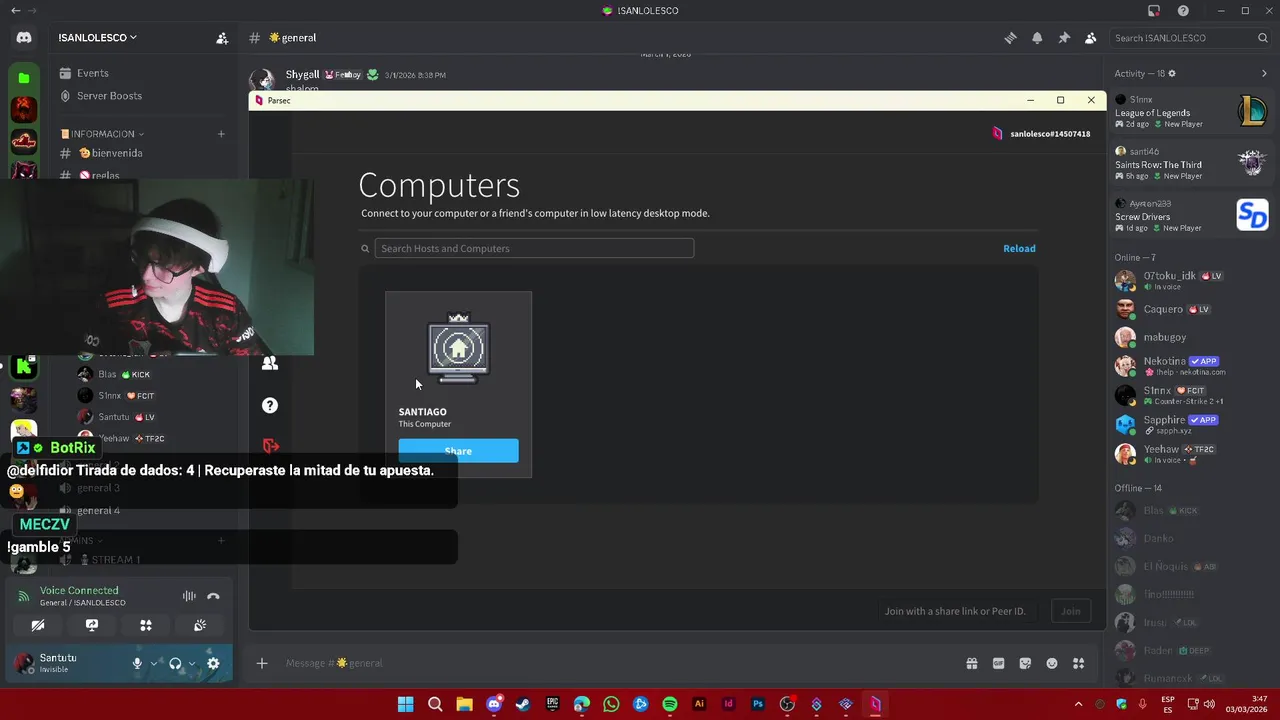1280x720 pixels.
Task: Click the Join button in Parsec
Action: pyautogui.click(x=1070, y=611)
